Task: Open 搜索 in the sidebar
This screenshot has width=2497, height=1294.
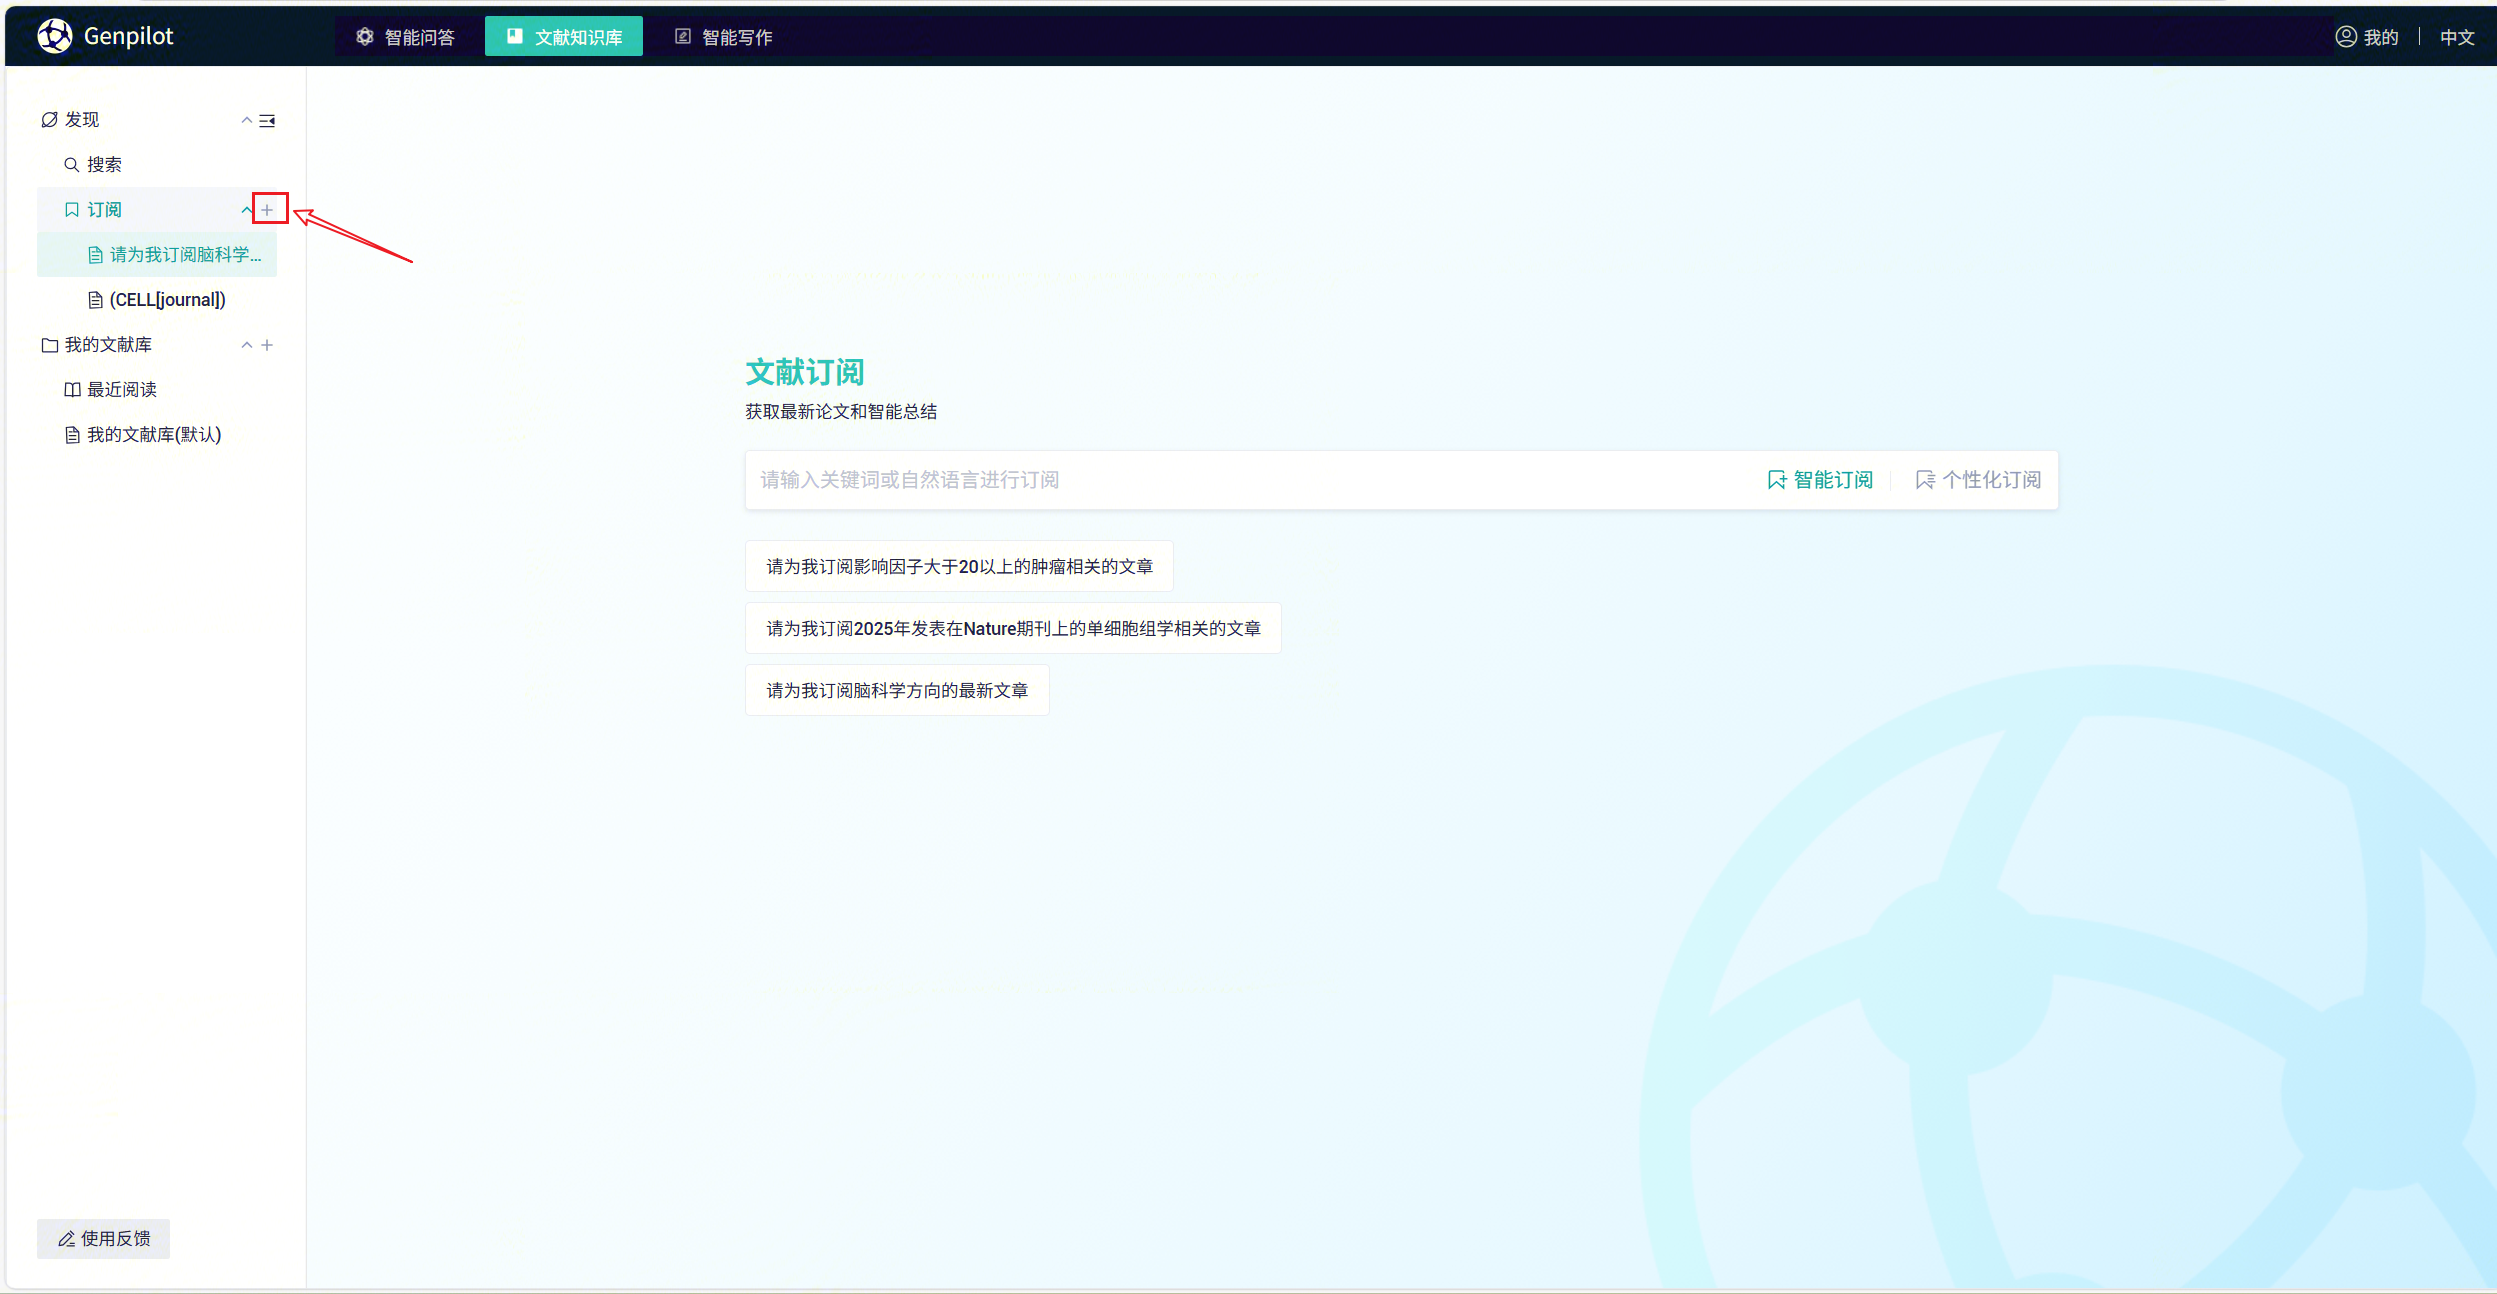Action: click(103, 164)
